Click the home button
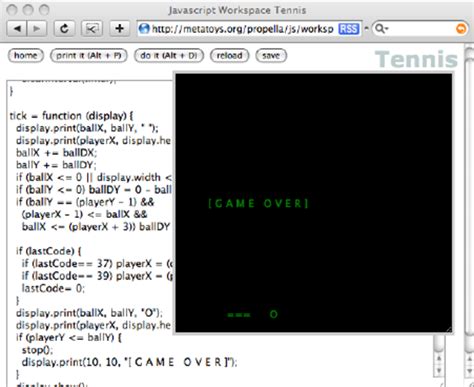 point(26,55)
